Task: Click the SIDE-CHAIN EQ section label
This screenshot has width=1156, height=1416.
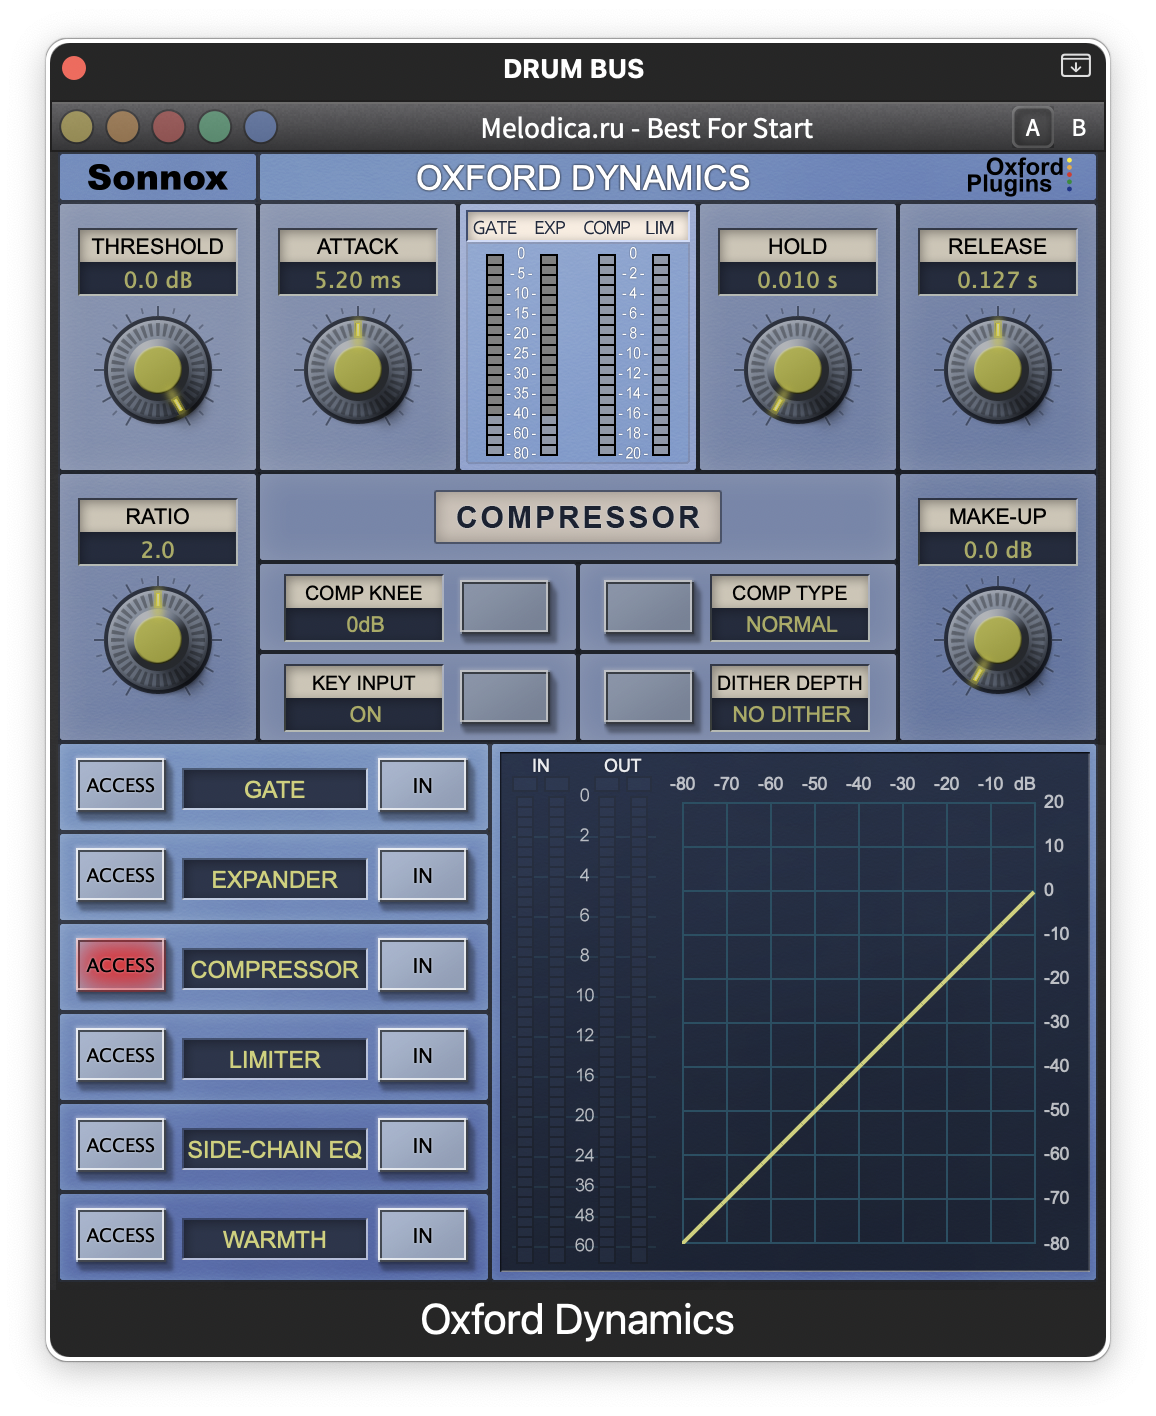Action: click(x=275, y=1149)
